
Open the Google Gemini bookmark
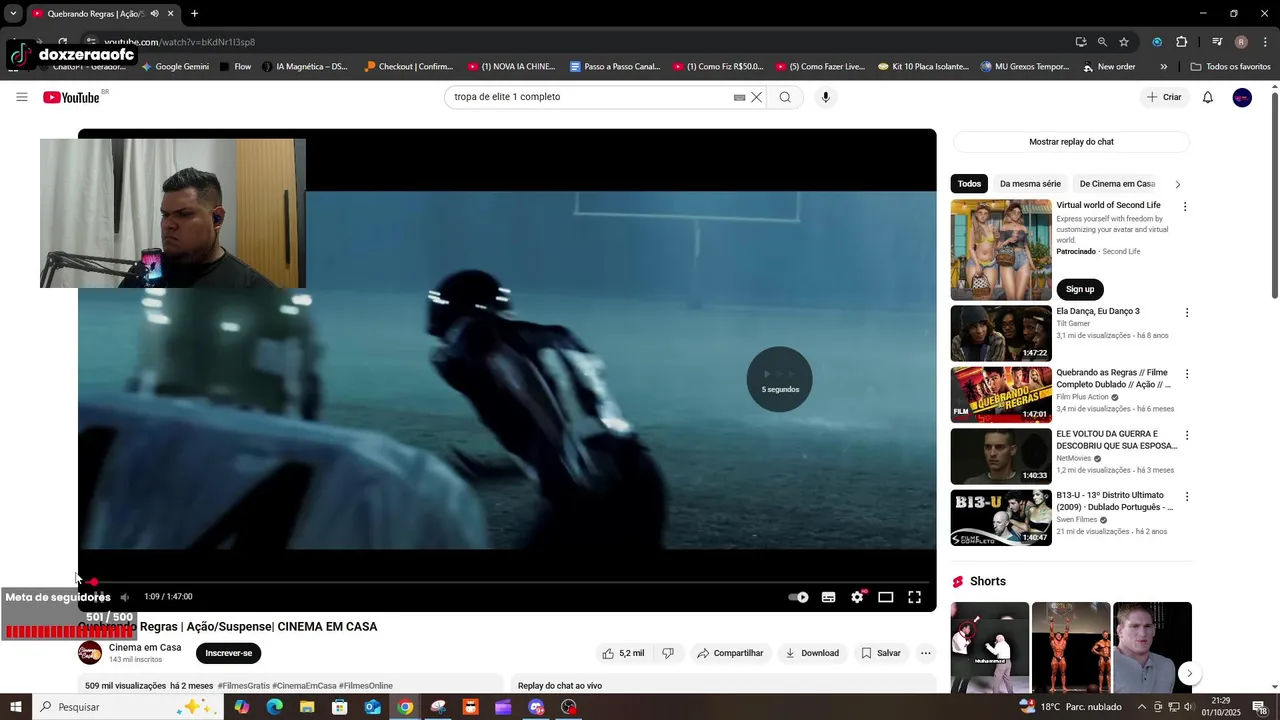pyautogui.click(x=175, y=67)
